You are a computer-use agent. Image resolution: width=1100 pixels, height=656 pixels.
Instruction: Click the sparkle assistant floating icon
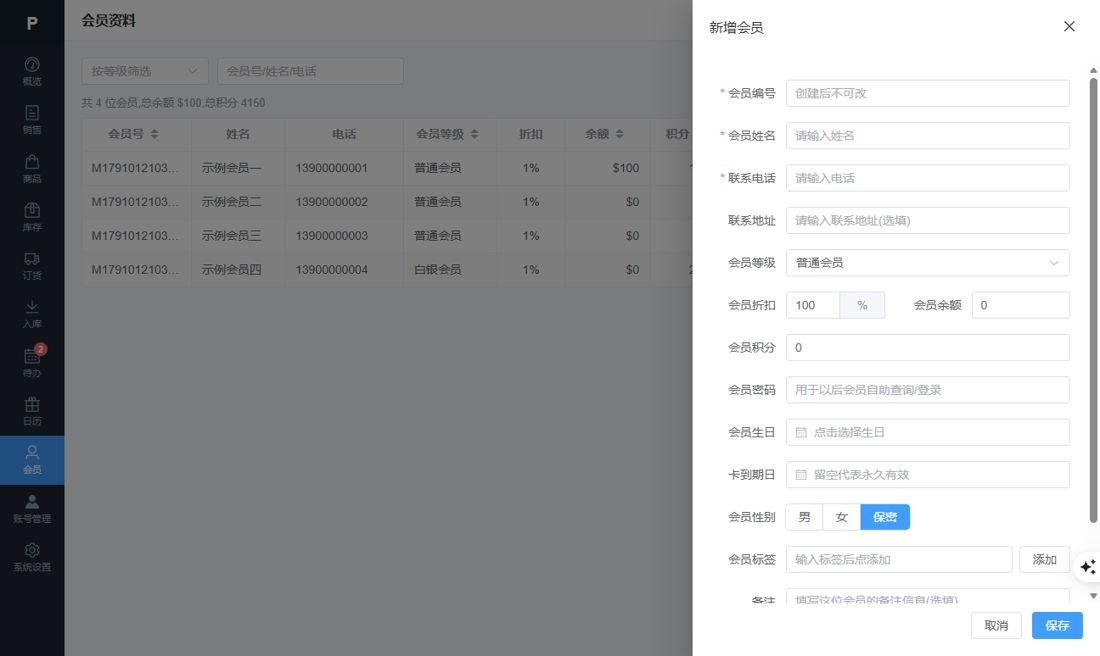coord(1088,566)
